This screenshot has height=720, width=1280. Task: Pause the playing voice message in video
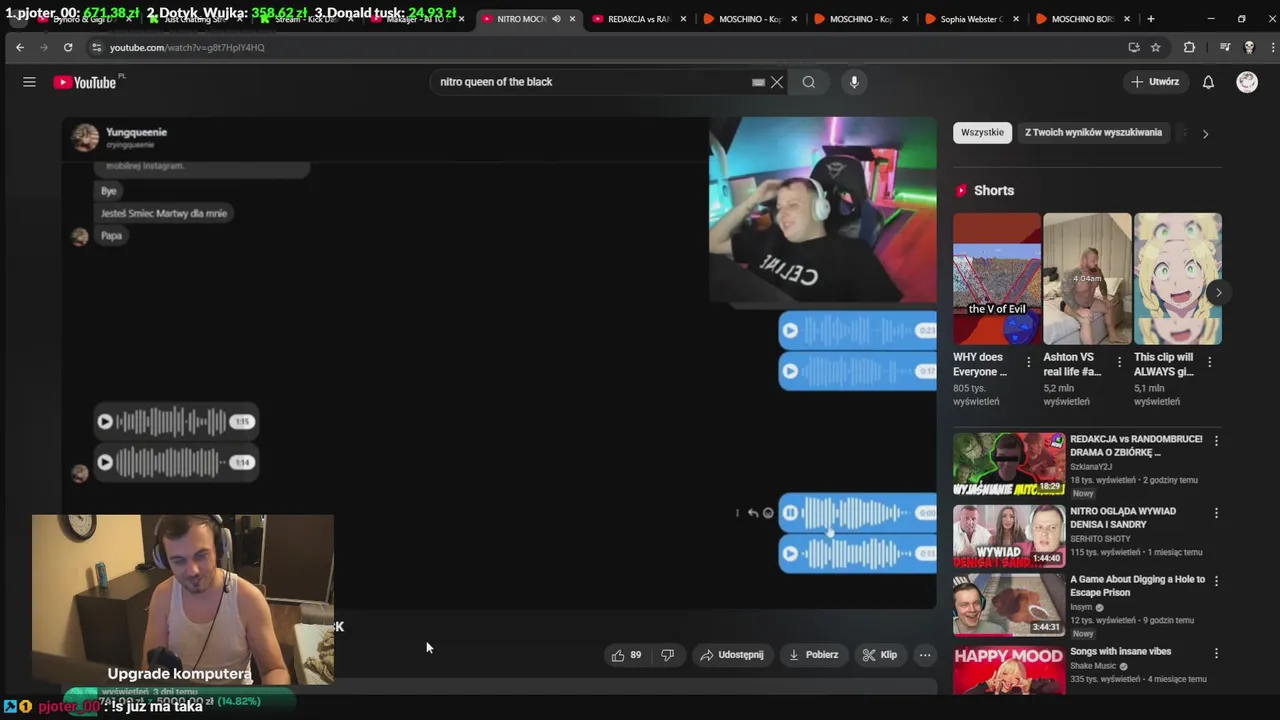click(x=790, y=513)
